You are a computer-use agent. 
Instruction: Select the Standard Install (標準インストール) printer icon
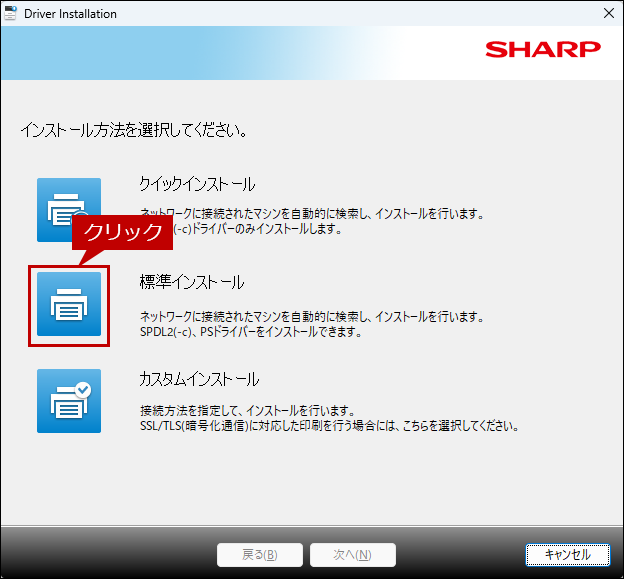coord(69,304)
